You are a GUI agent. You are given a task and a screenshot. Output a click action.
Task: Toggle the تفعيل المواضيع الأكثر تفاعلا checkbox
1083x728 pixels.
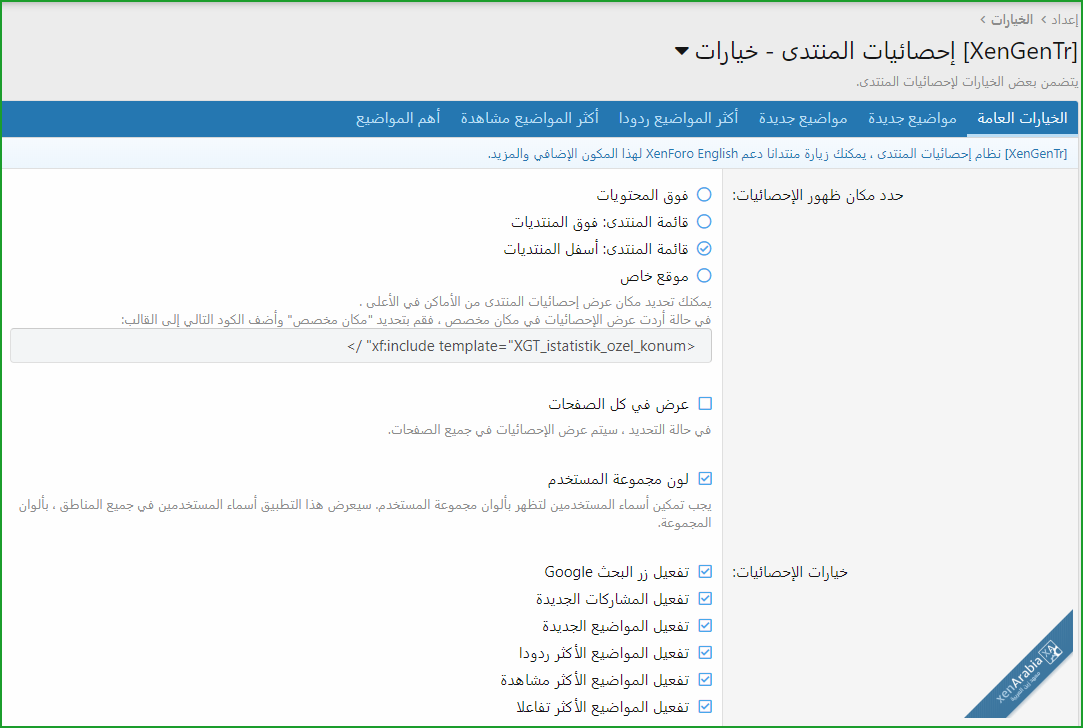pos(705,707)
